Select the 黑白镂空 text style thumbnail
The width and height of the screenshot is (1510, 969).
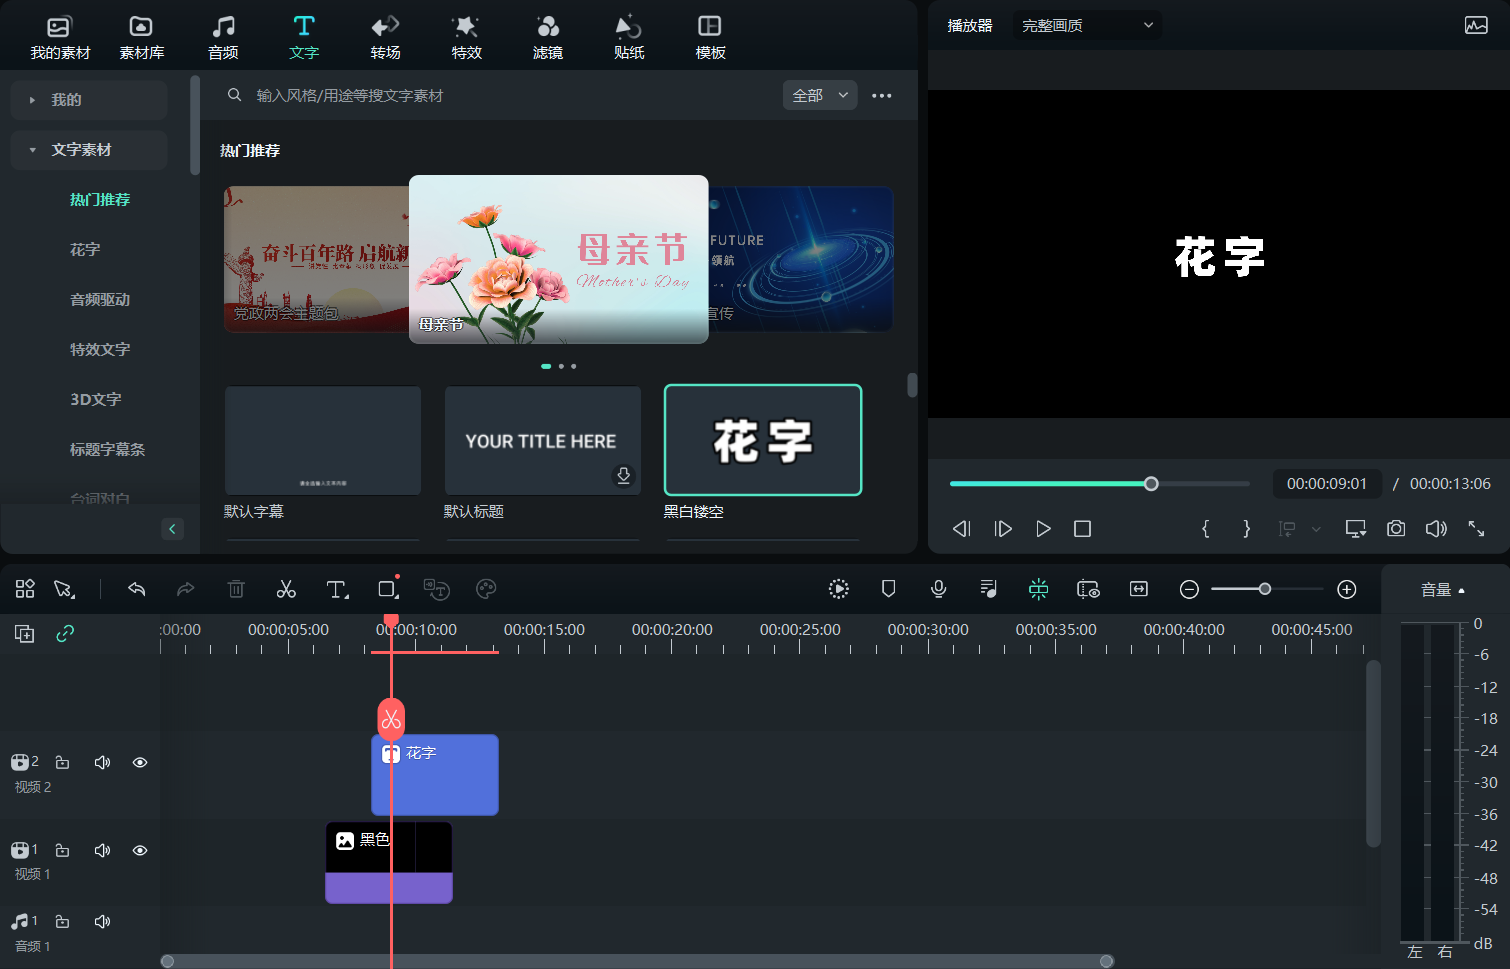(762, 440)
